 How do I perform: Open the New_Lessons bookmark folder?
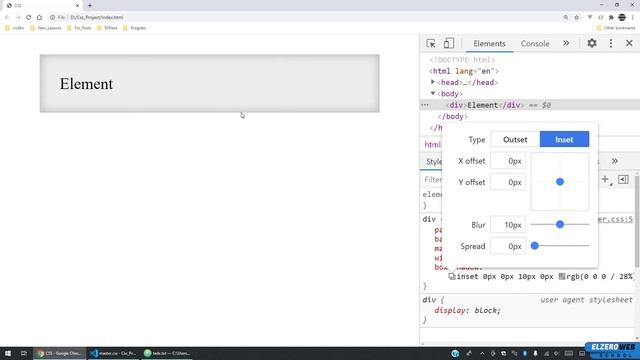(x=46, y=28)
